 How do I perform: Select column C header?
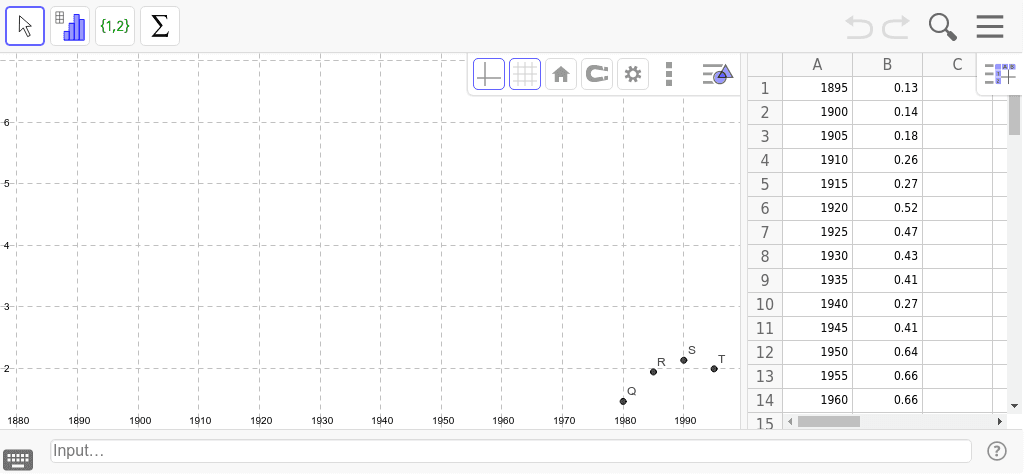[x=957, y=65]
